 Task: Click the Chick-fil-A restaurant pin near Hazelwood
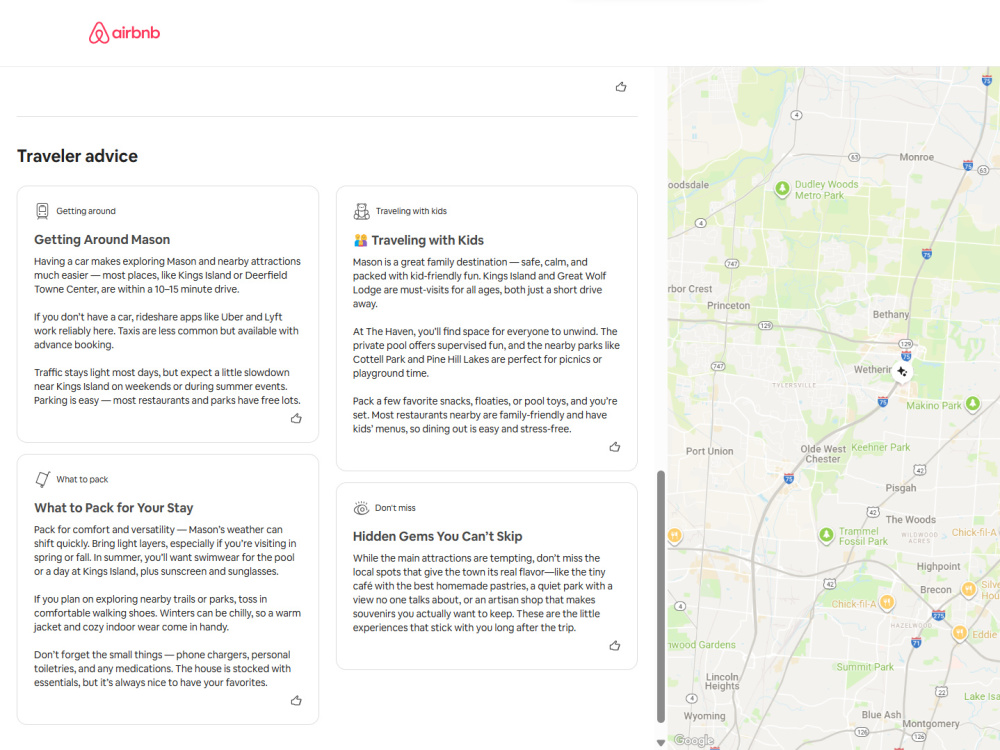coord(886,602)
